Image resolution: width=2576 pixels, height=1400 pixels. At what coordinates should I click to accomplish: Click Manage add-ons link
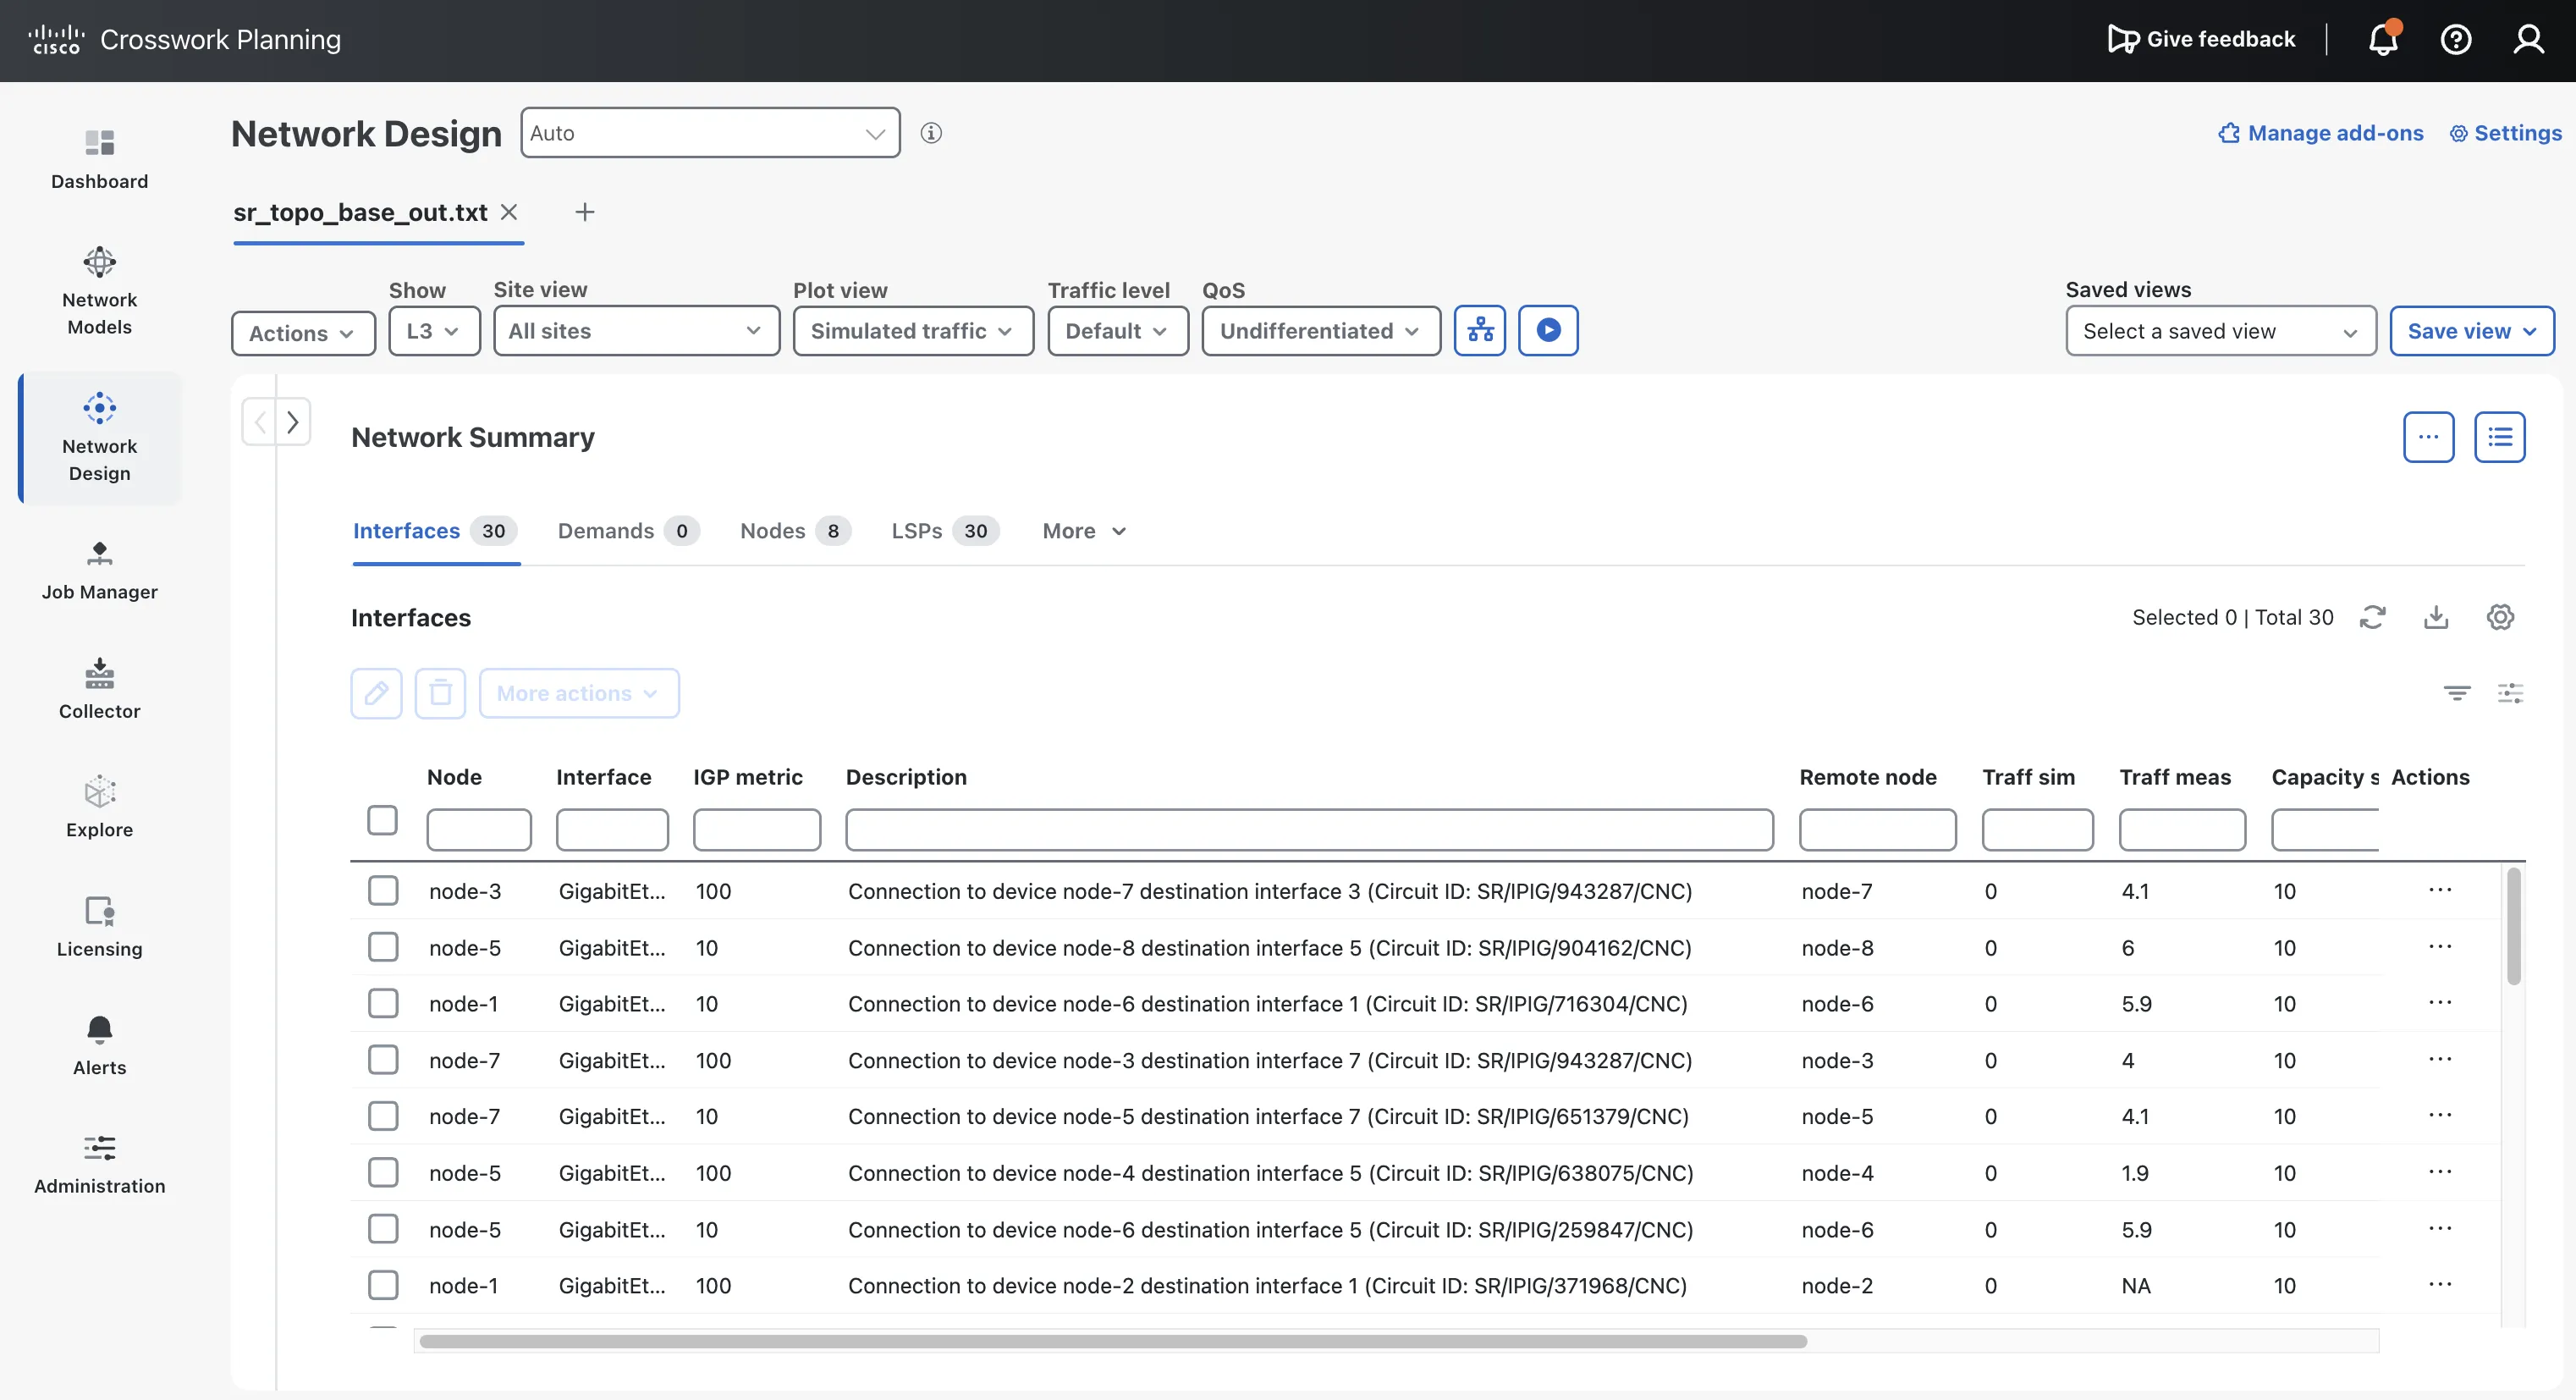2321,133
